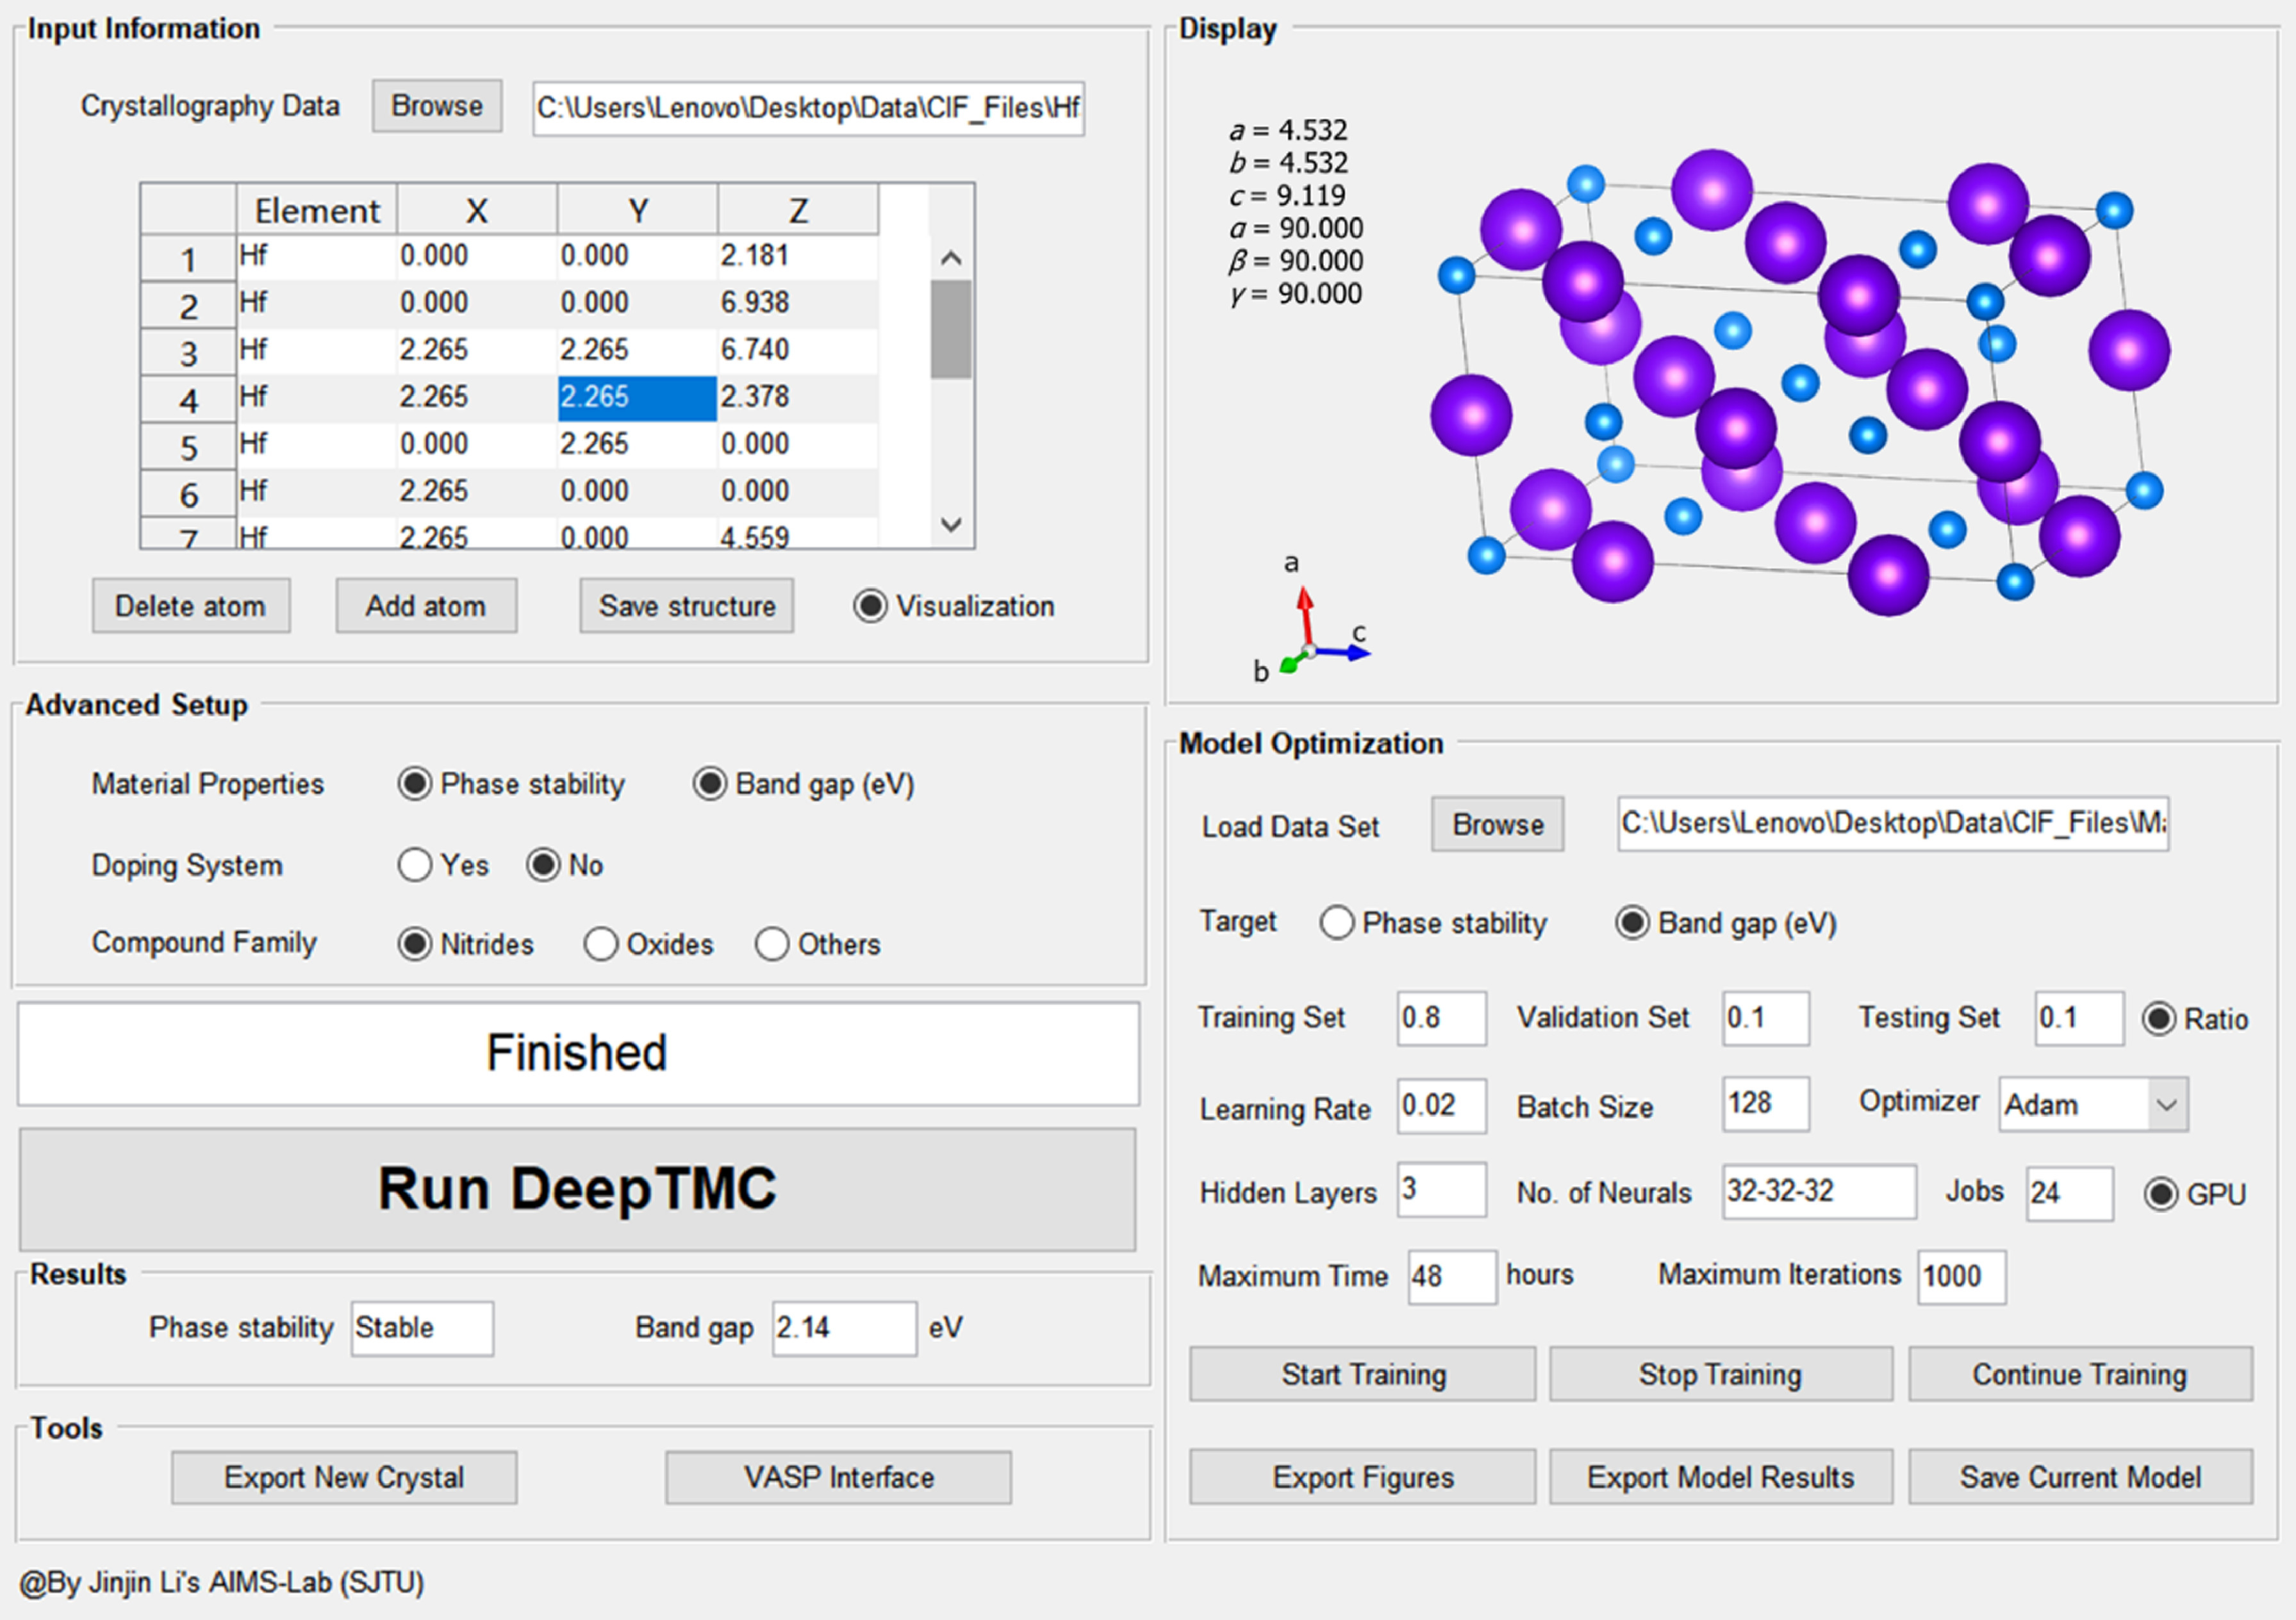Screen dimensions: 2296x1620
Task: Browse for Crystallography Data file
Action: click(437, 106)
